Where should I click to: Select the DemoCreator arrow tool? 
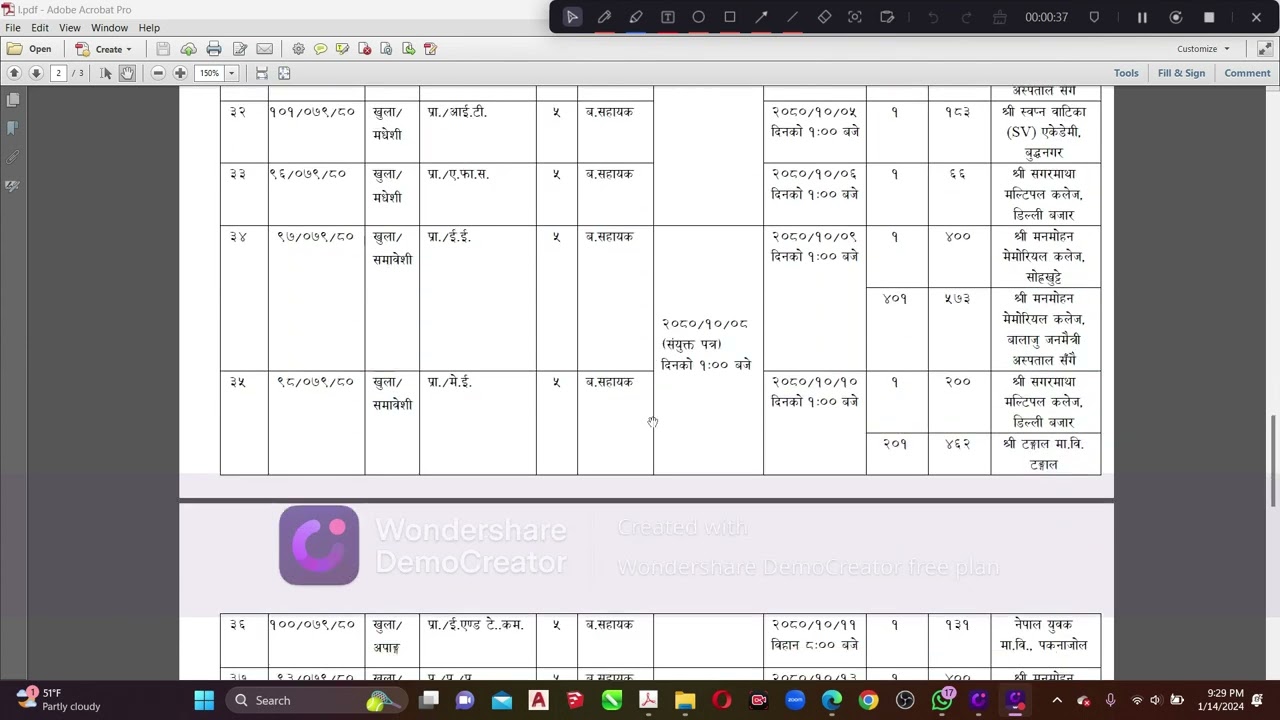(761, 17)
